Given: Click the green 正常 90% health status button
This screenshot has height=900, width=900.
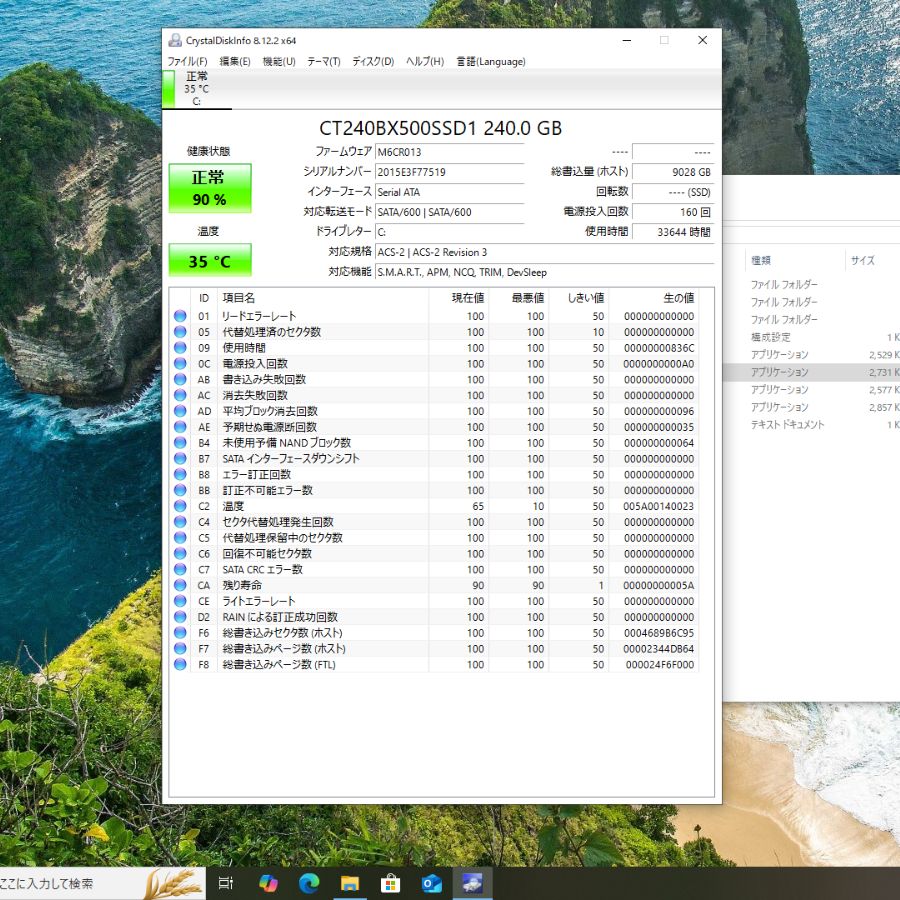Looking at the screenshot, I should [210, 188].
